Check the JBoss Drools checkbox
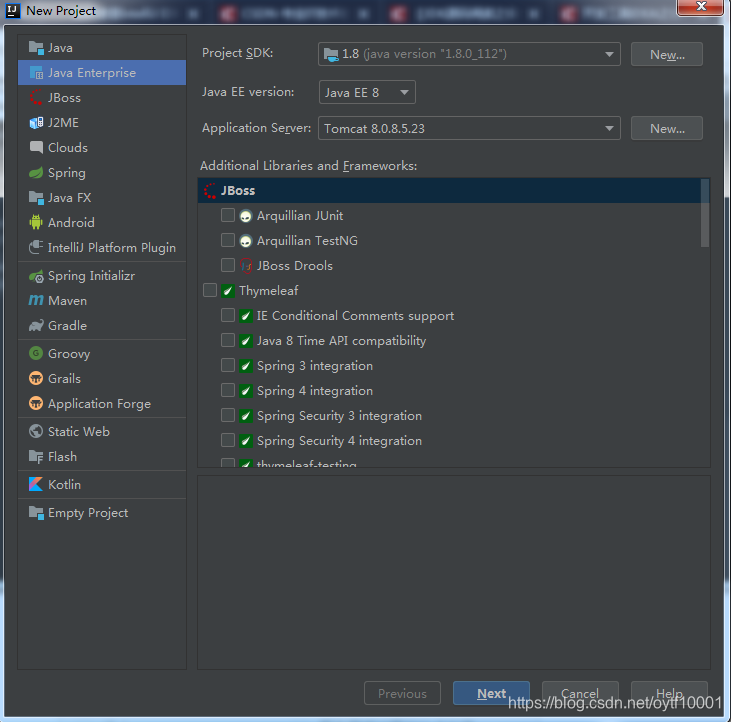 coord(228,265)
